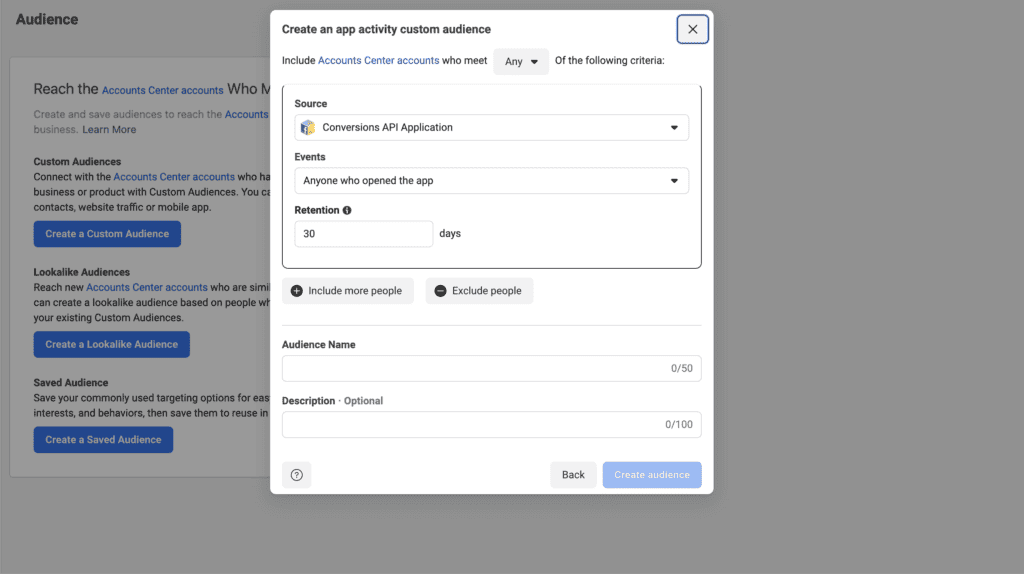Click Create a Custom Audience button
This screenshot has height=574, width=1024.
pyautogui.click(x=107, y=234)
